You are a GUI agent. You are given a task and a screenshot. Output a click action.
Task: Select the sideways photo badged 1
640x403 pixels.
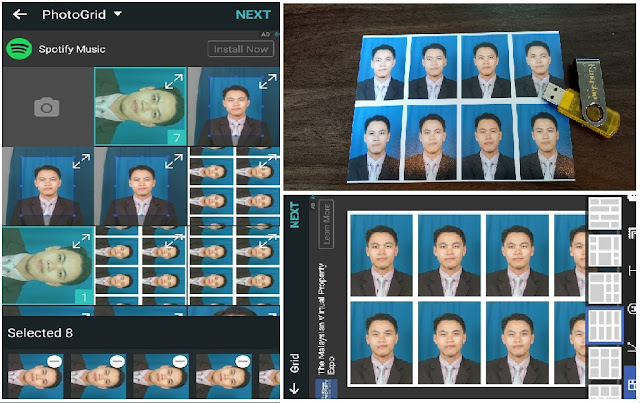click(48, 265)
